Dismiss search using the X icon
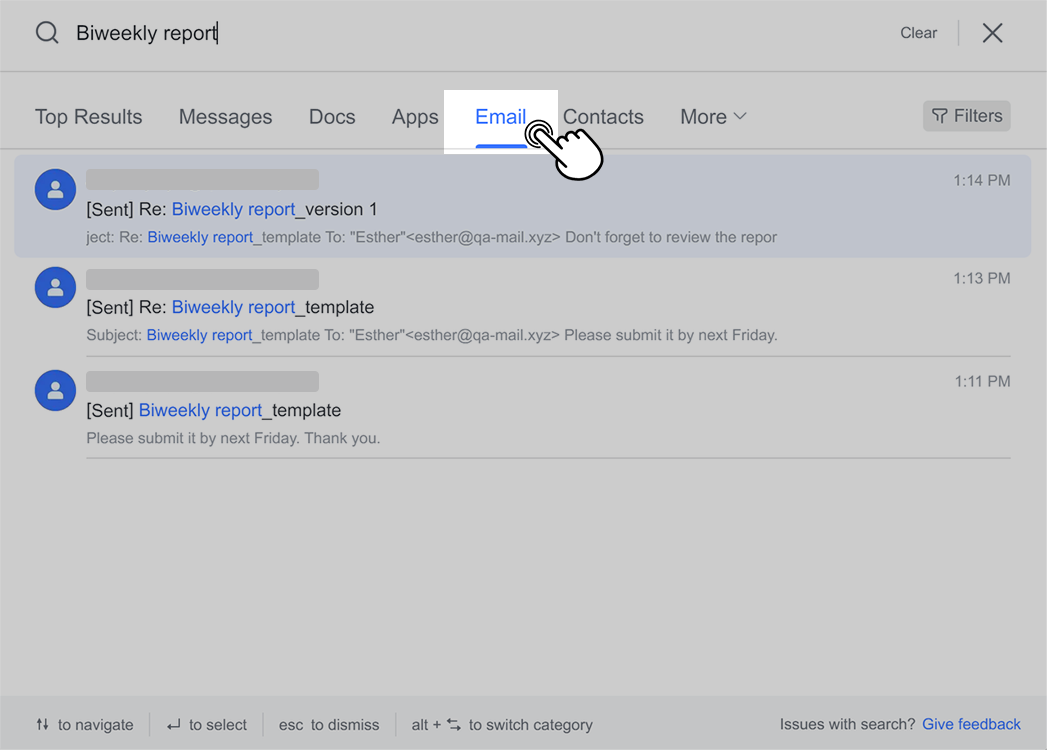This screenshot has width=1047, height=750. (992, 32)
